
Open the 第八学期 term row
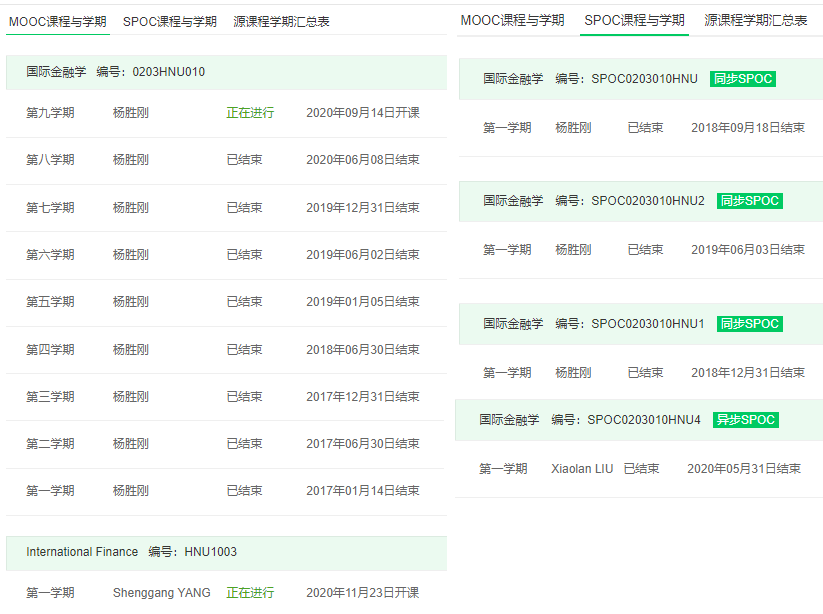tap(50, 160)
